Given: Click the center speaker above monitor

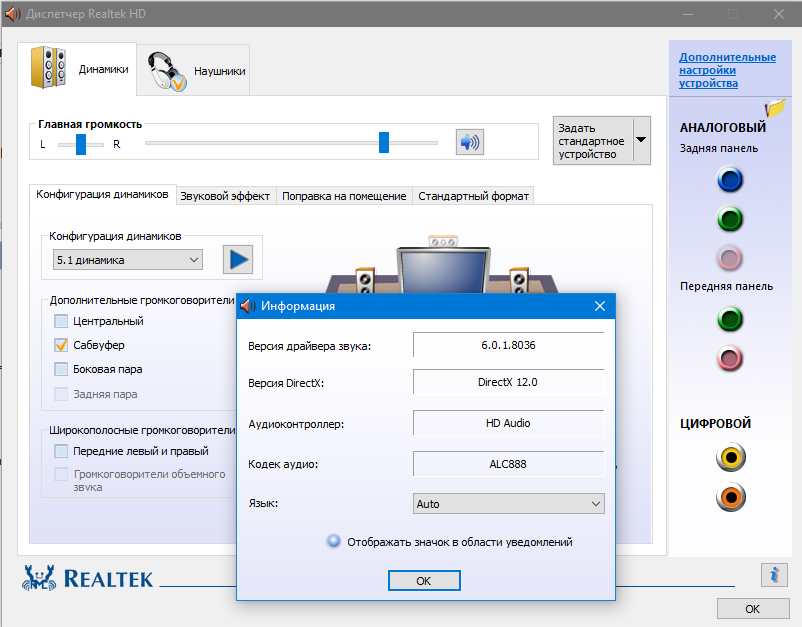Looking at the screenshot, I should coord(443,241).
